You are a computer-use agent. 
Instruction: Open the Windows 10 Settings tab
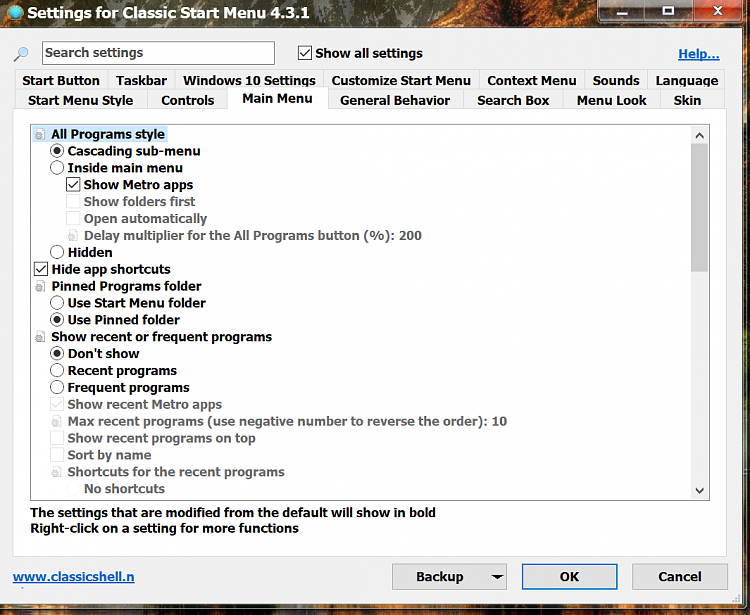249,80
